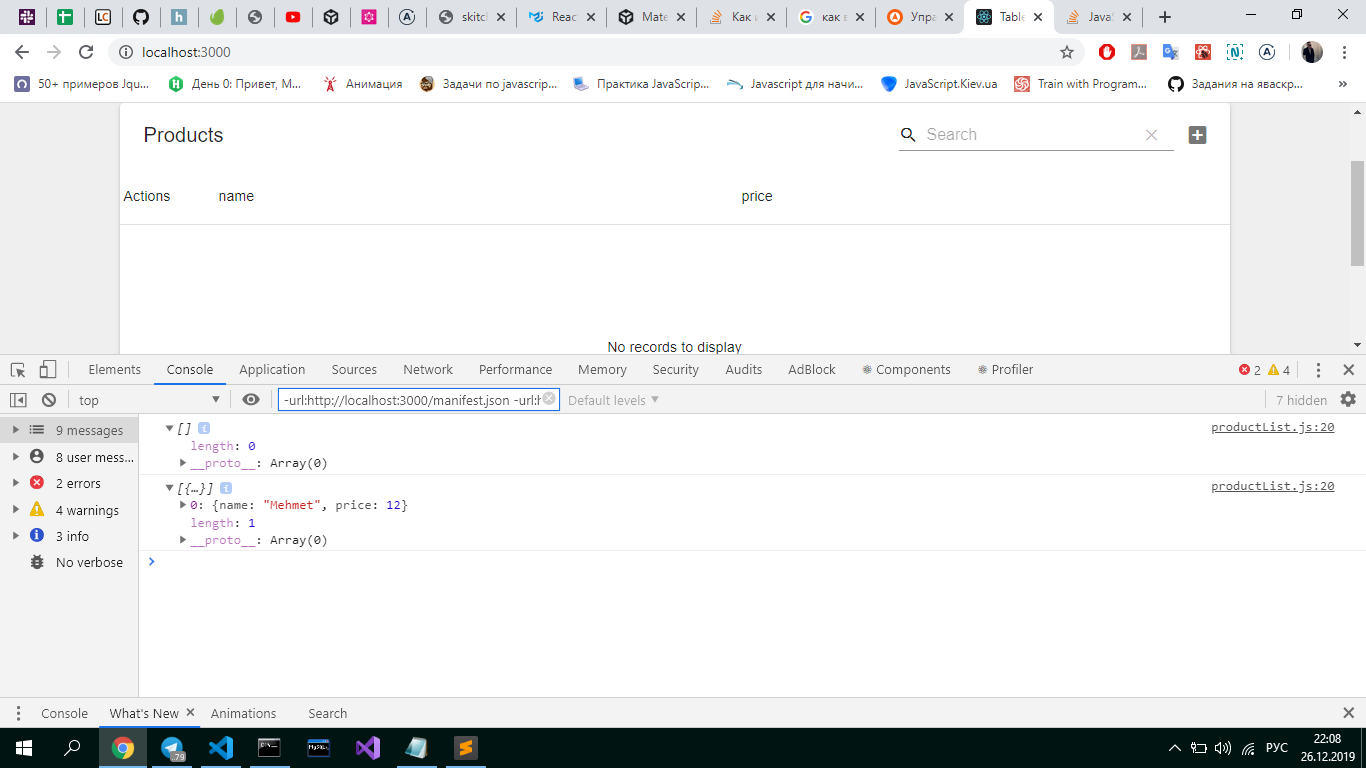Click the add product plus icon
The image size is (1366, 768).
pyautogui.click(x=1197, y=135)
